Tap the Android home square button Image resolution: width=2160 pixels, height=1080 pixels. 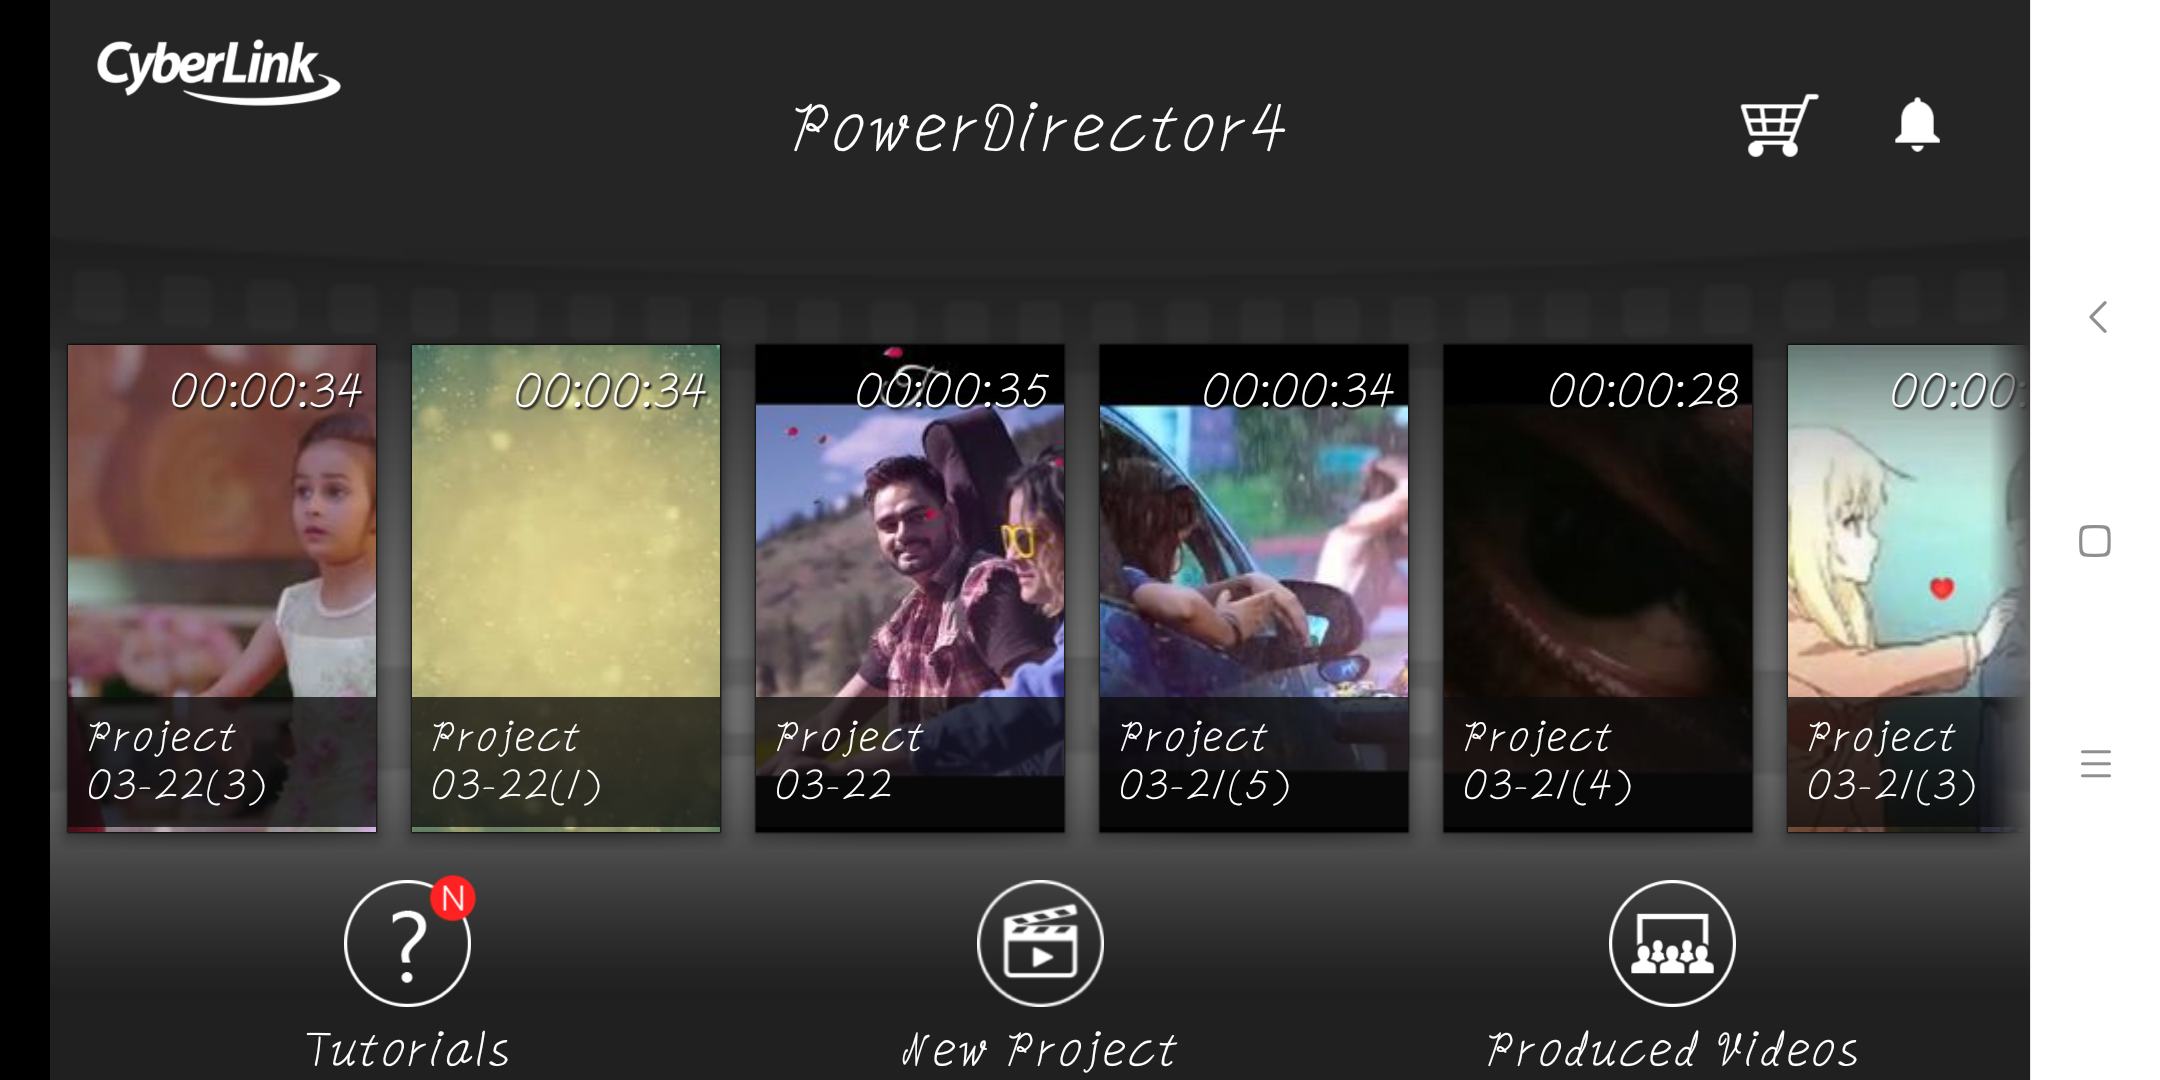coord(2095,541)
